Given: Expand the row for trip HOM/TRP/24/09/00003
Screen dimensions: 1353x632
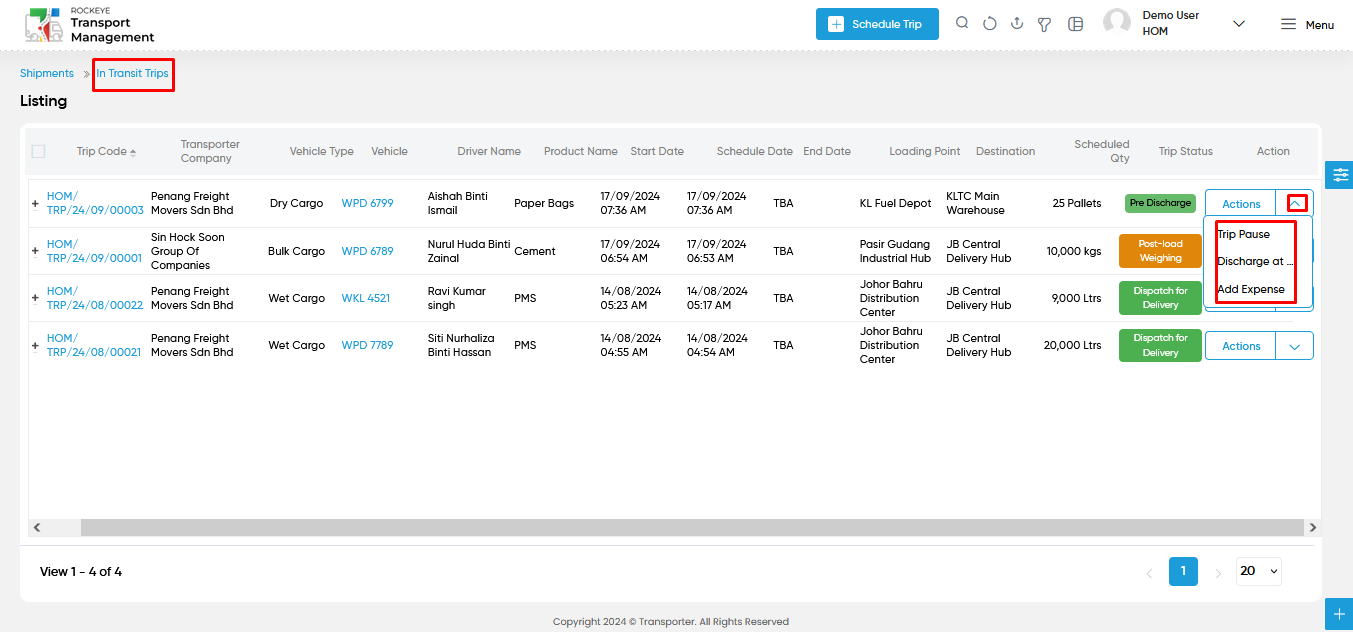Looking at the screenshot, I should coord(36,204).
